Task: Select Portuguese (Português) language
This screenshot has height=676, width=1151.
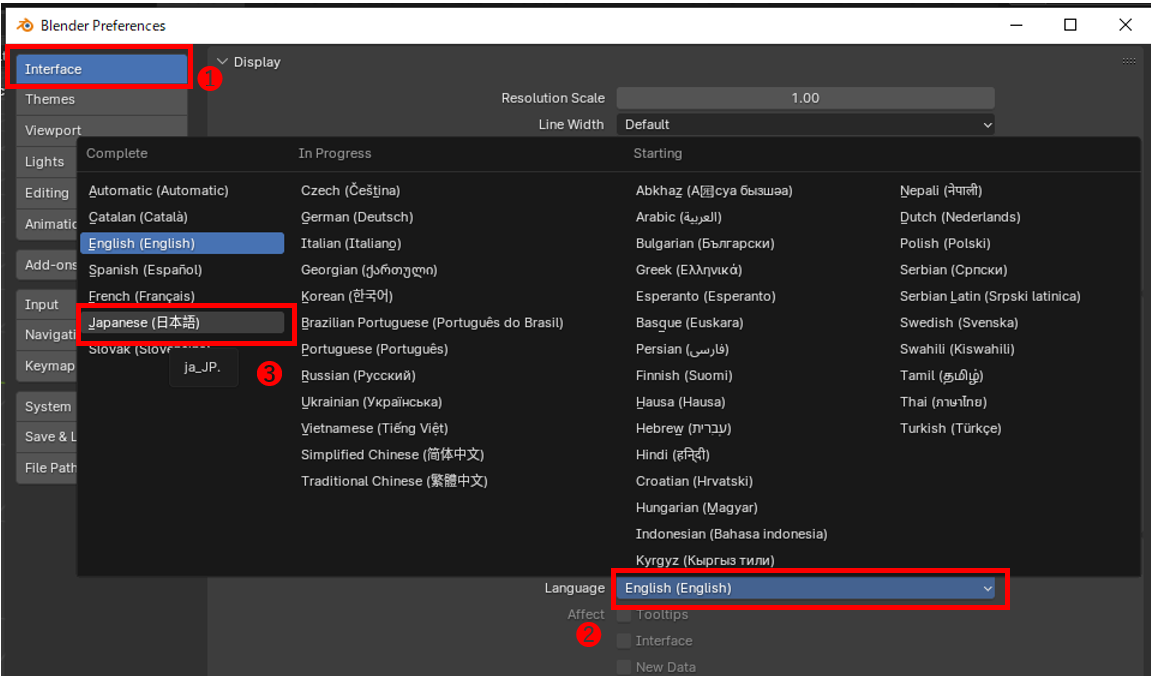Action: pyautogui.click(x=374, y=349)
